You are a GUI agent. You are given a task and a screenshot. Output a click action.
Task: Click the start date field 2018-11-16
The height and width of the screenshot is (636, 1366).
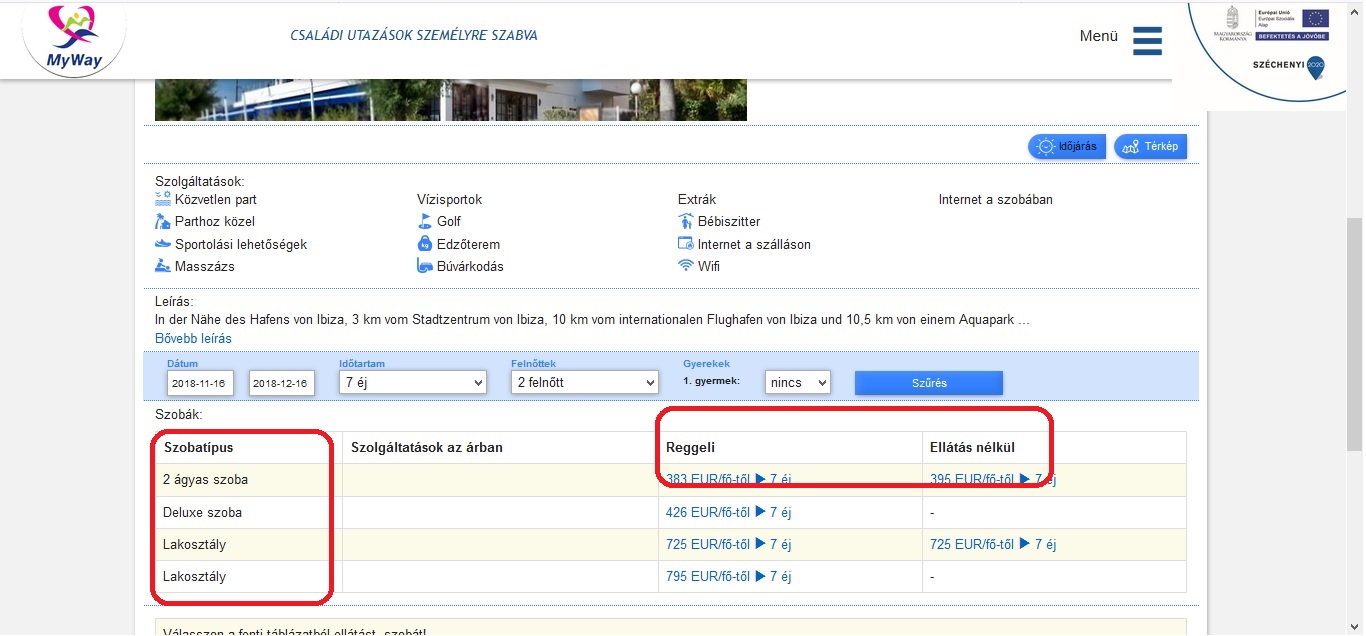click(197, 383)
